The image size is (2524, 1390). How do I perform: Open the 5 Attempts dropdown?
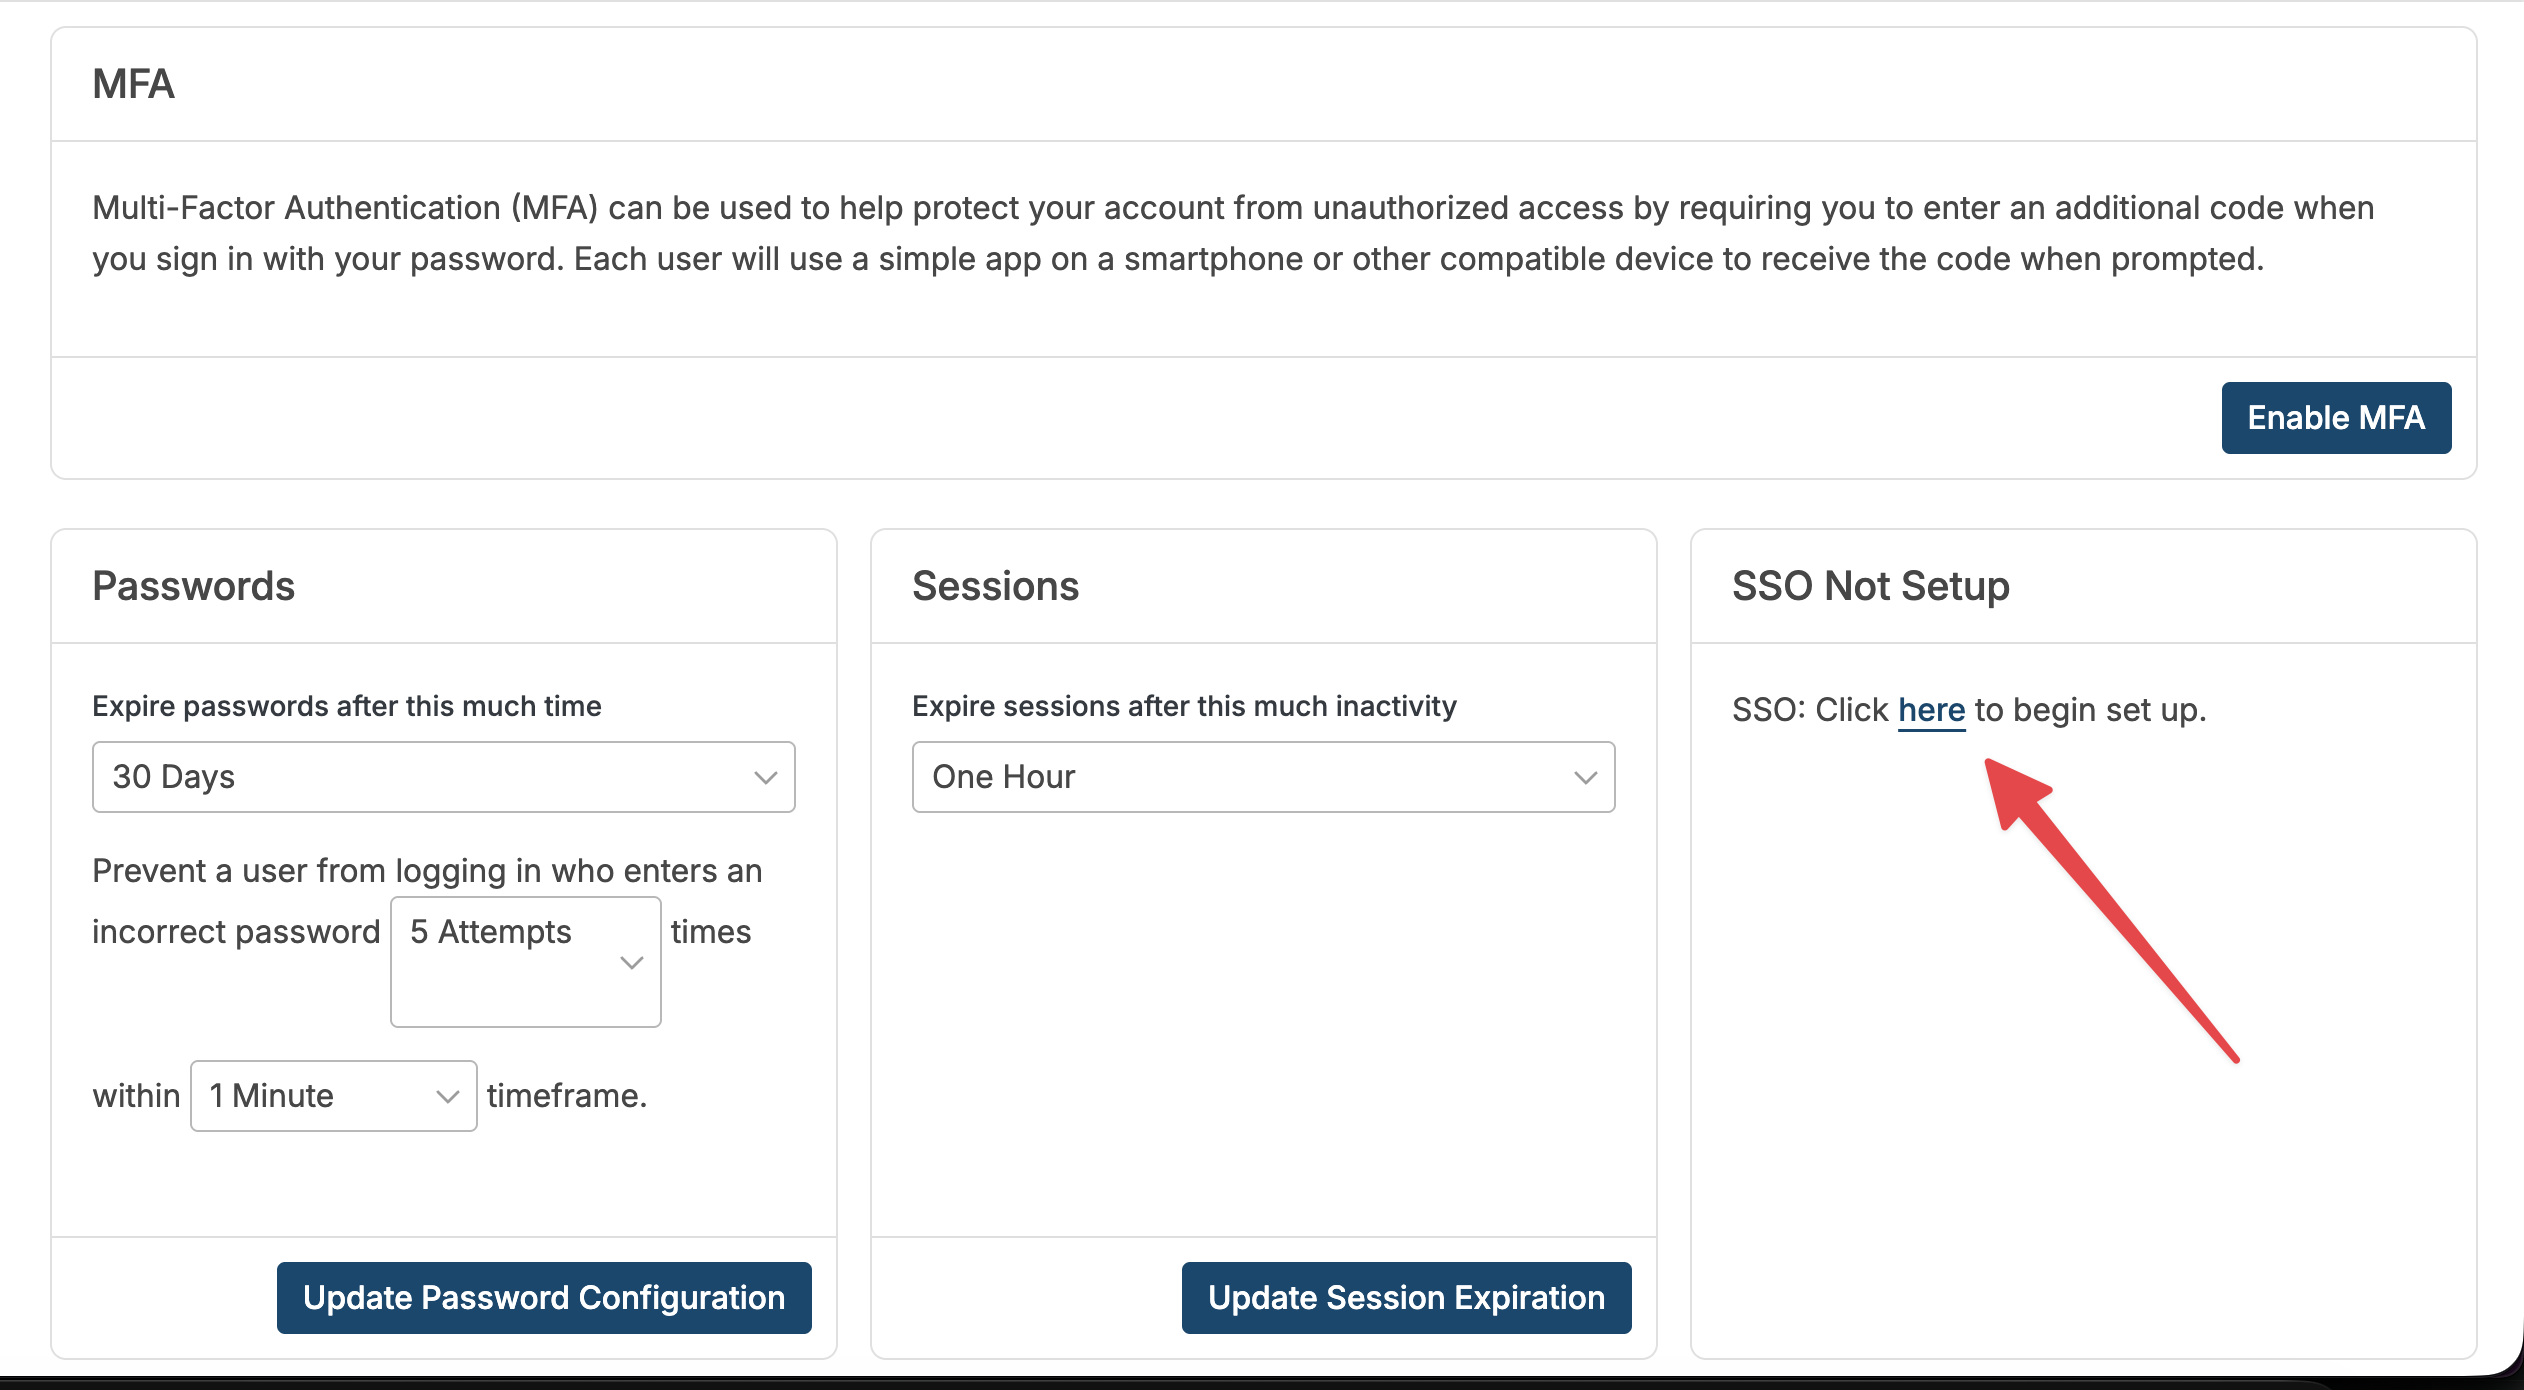coord(524,960)
